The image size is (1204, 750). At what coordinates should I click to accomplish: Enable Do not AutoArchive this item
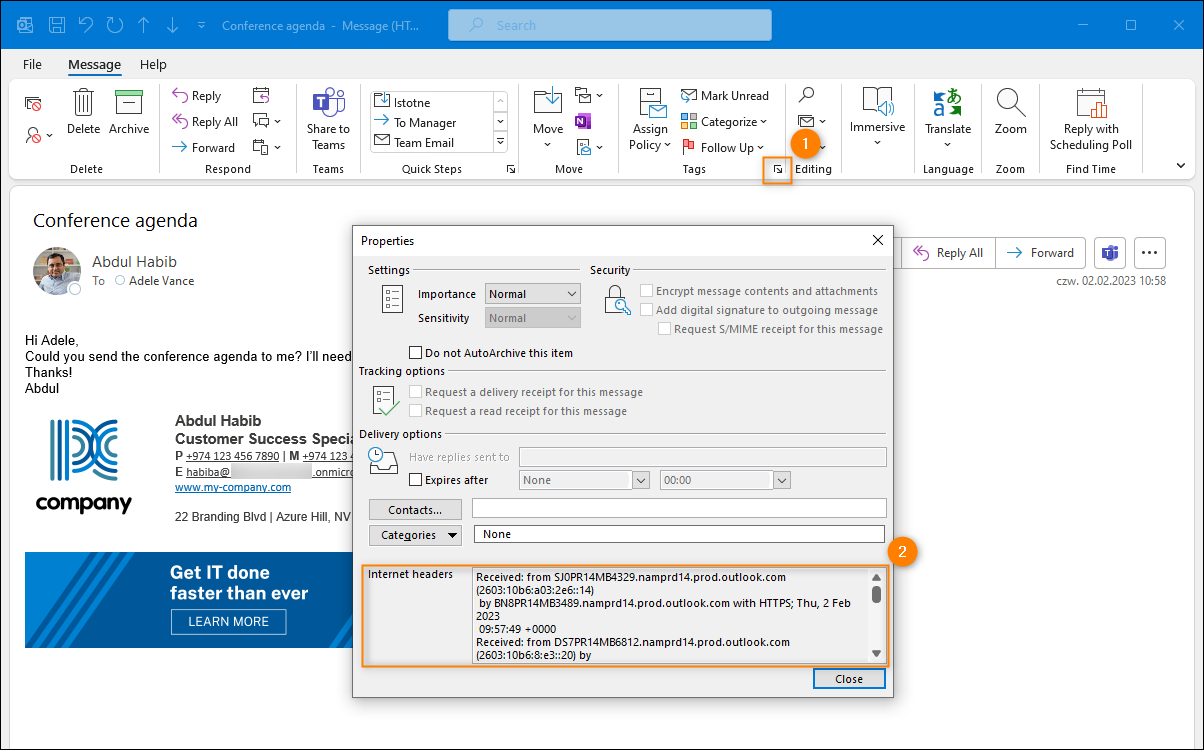tap(416, 353)
